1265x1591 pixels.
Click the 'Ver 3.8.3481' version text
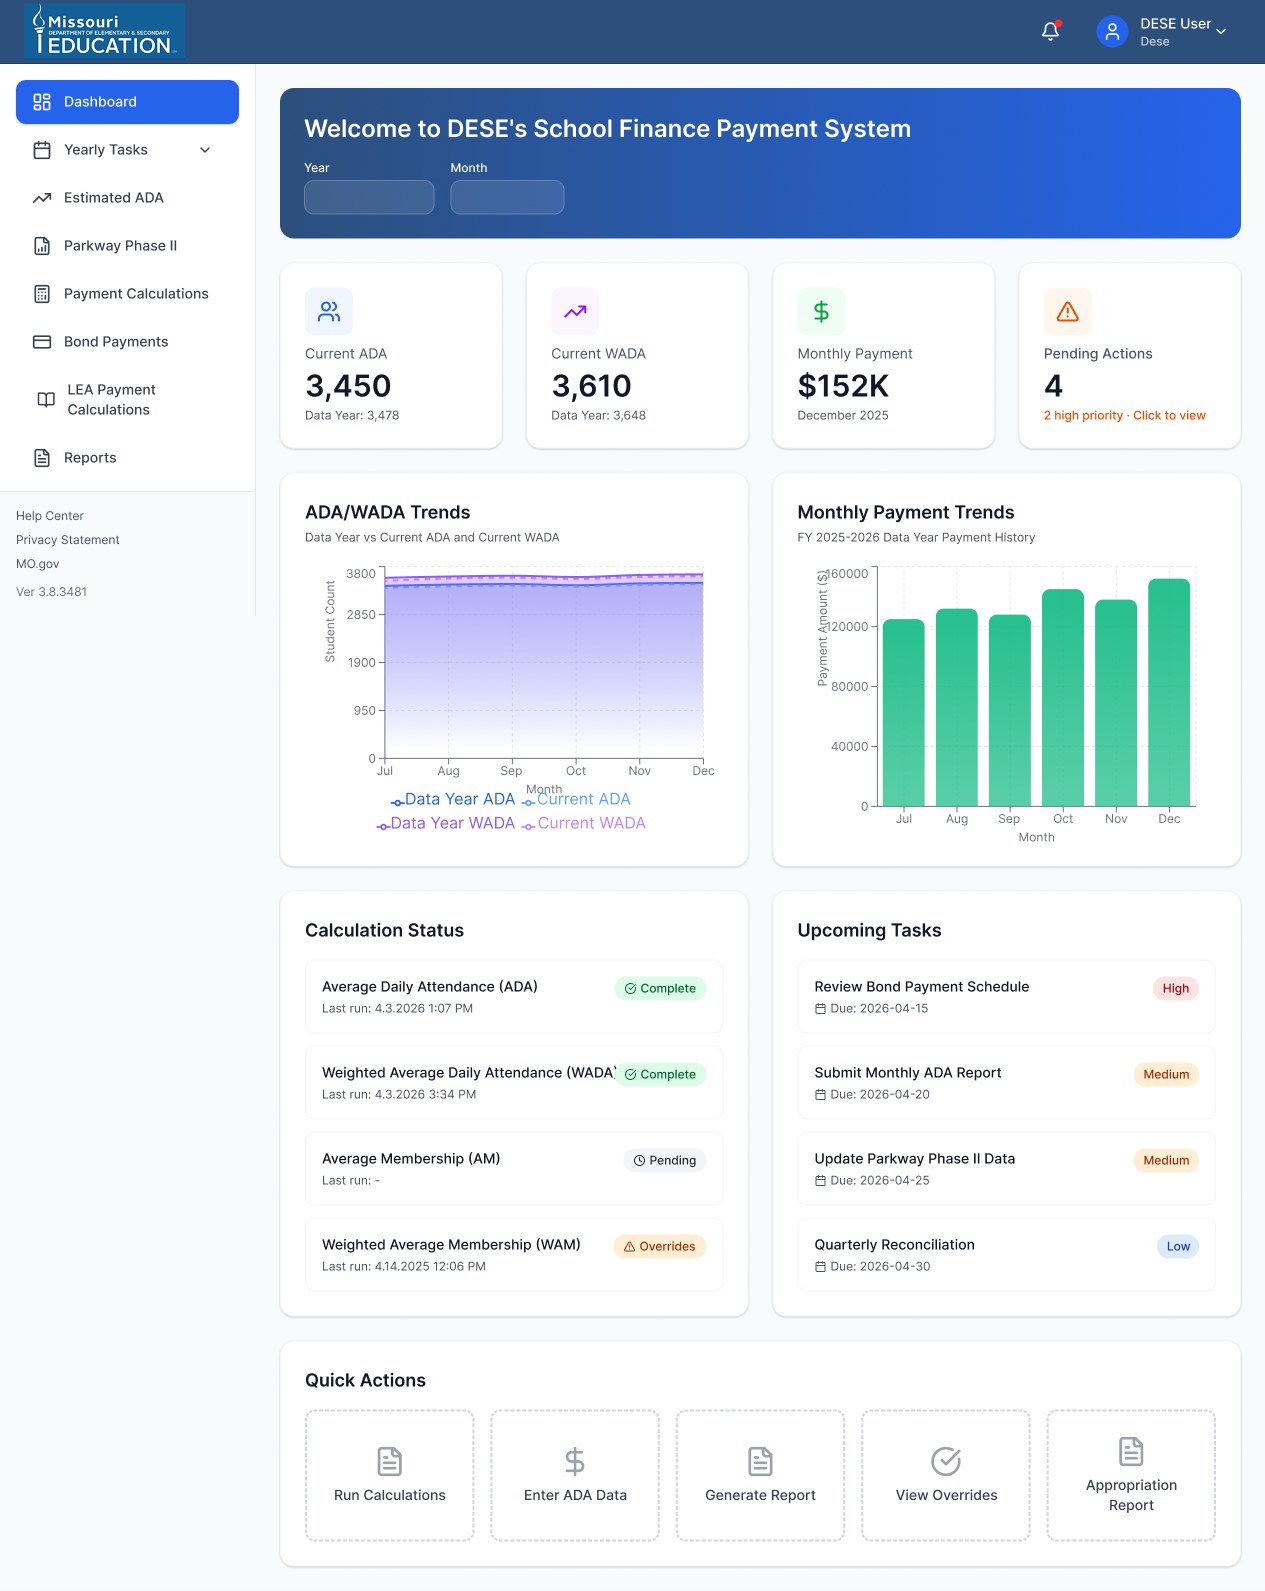(52, 592)
